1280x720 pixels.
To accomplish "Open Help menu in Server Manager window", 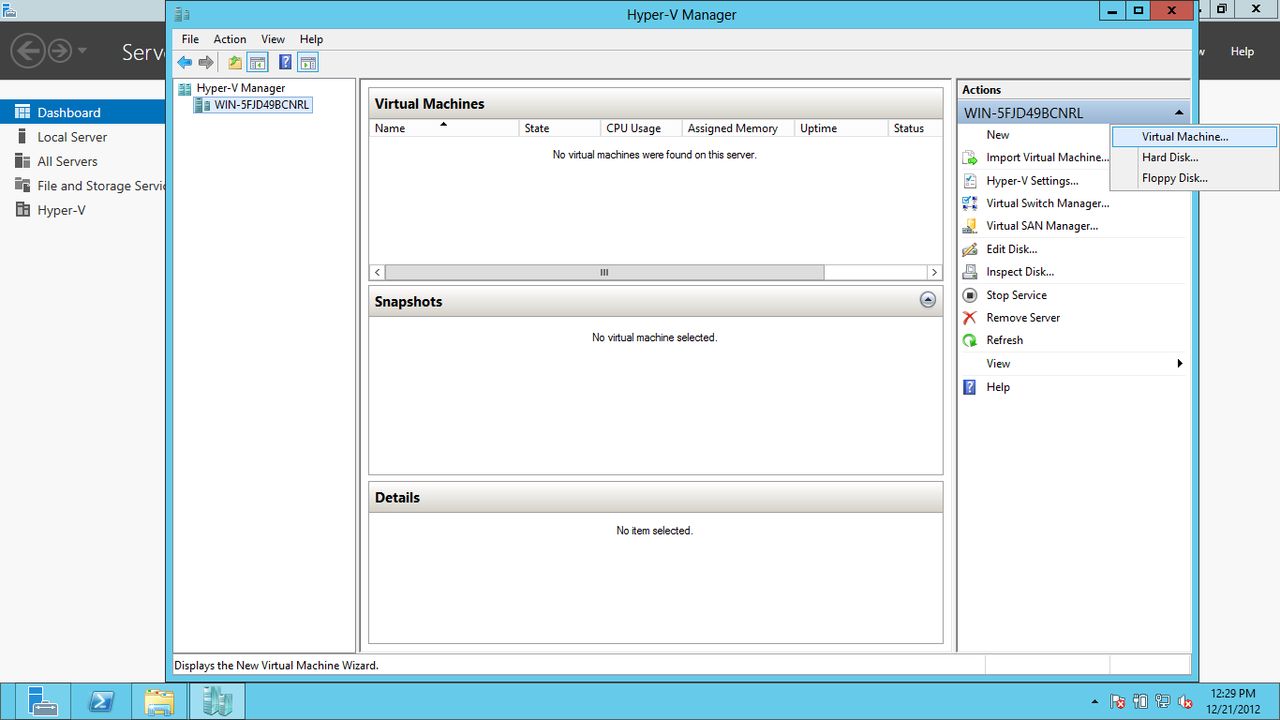I will pos(1242,51).
